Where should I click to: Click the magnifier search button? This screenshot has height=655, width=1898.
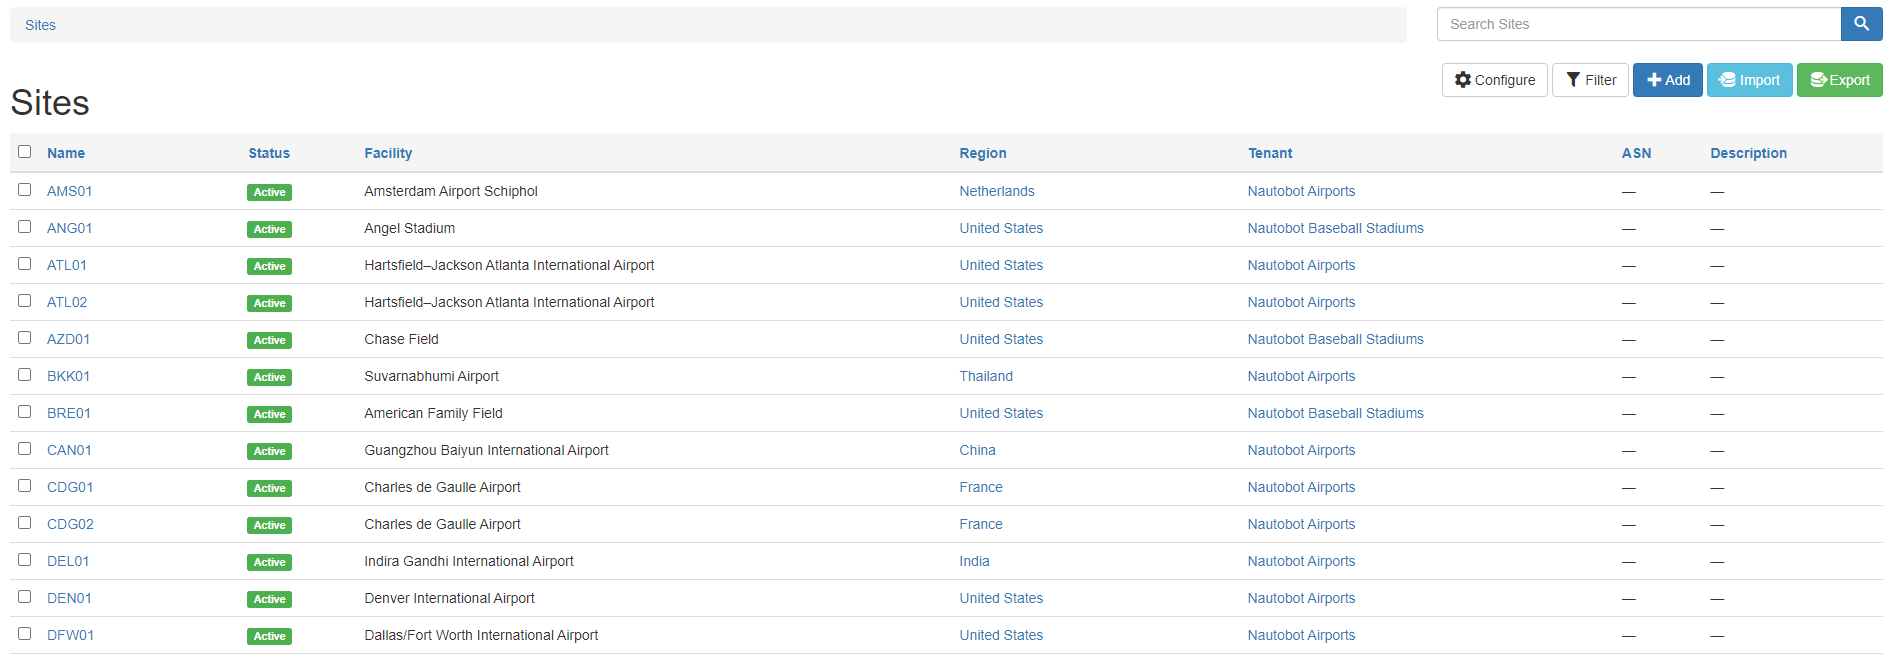coord(1861,24)
